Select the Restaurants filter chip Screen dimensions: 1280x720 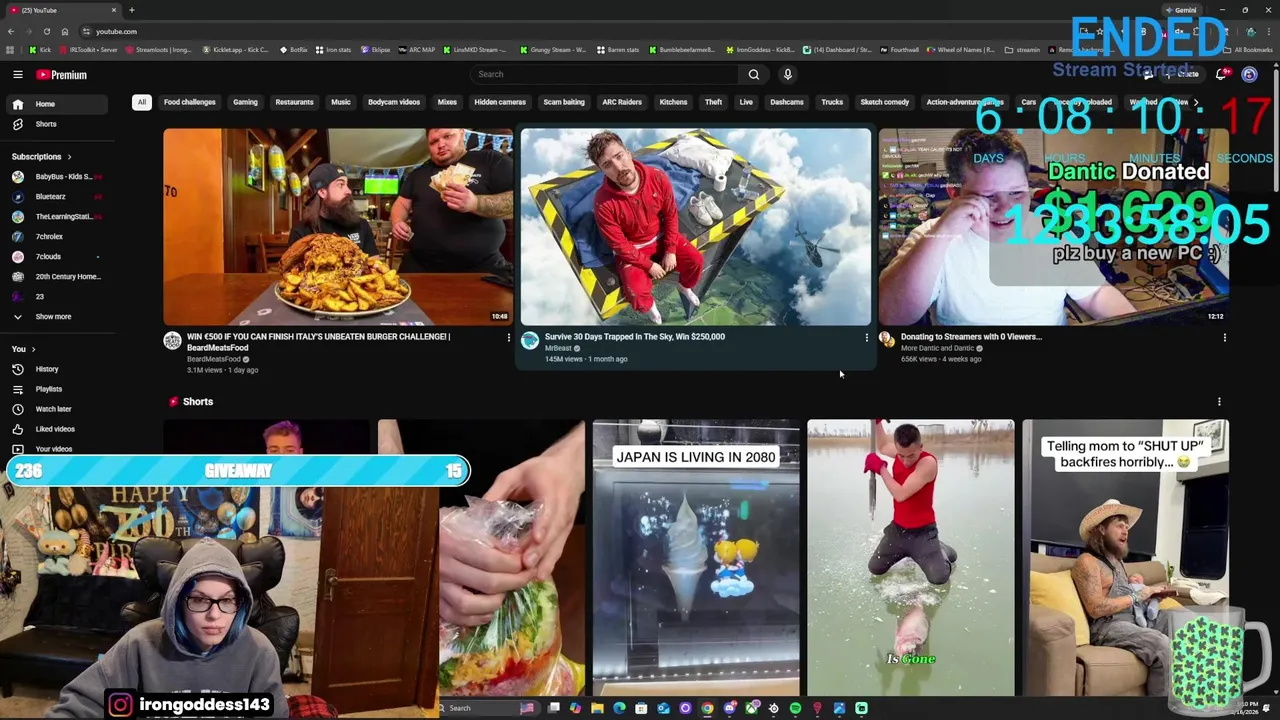click(x=294, y=102)
